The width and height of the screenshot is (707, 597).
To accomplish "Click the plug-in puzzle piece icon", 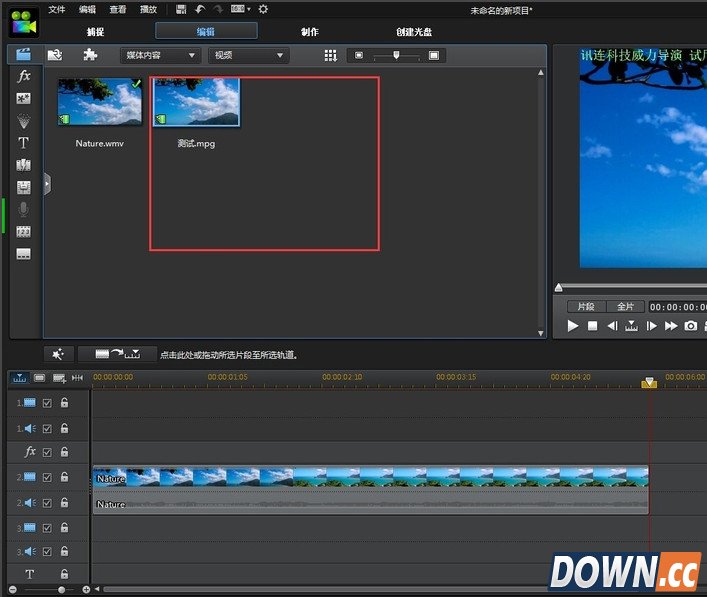I will click(x=90, y=55).
